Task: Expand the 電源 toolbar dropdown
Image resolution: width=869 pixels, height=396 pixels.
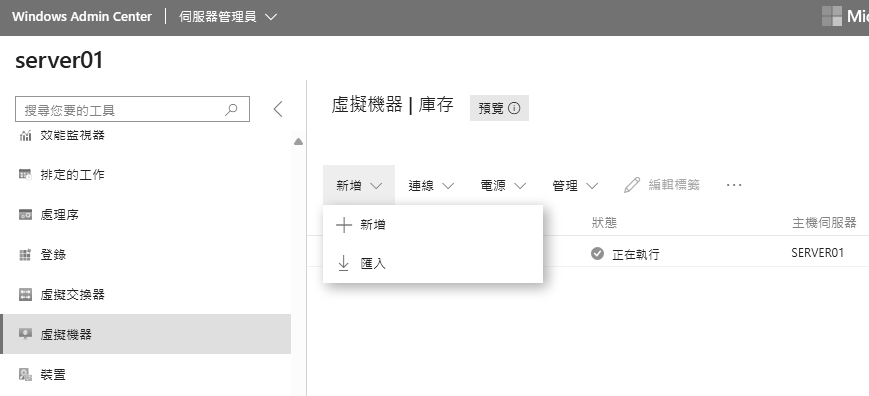Action: tap(503, 186)
